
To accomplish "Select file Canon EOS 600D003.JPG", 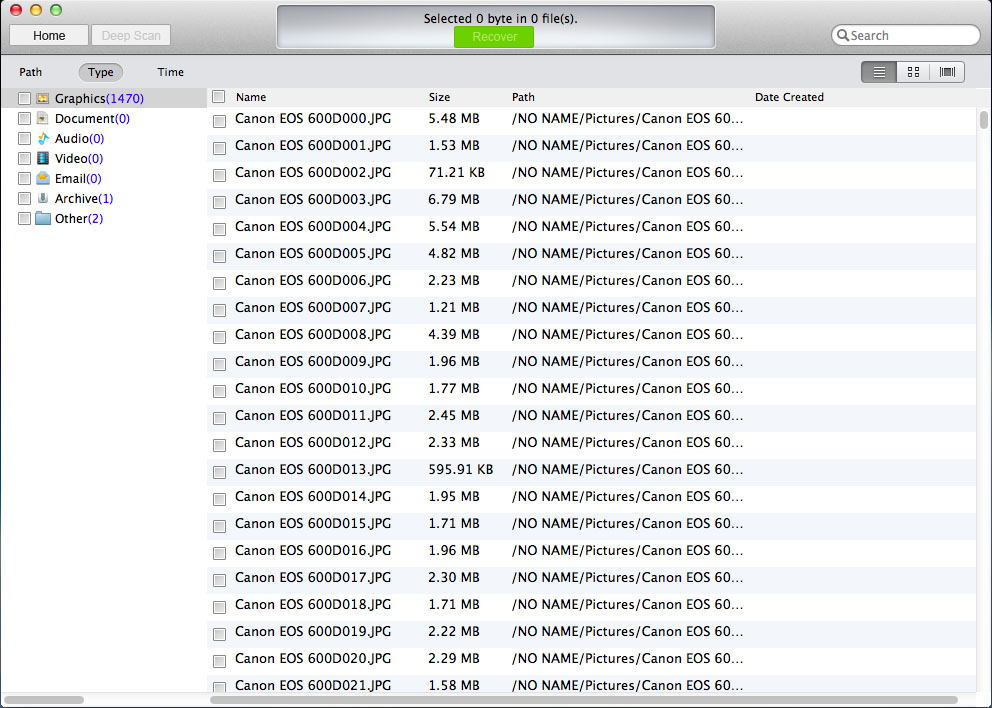I will pyautogui.click(x=313, y=199).
